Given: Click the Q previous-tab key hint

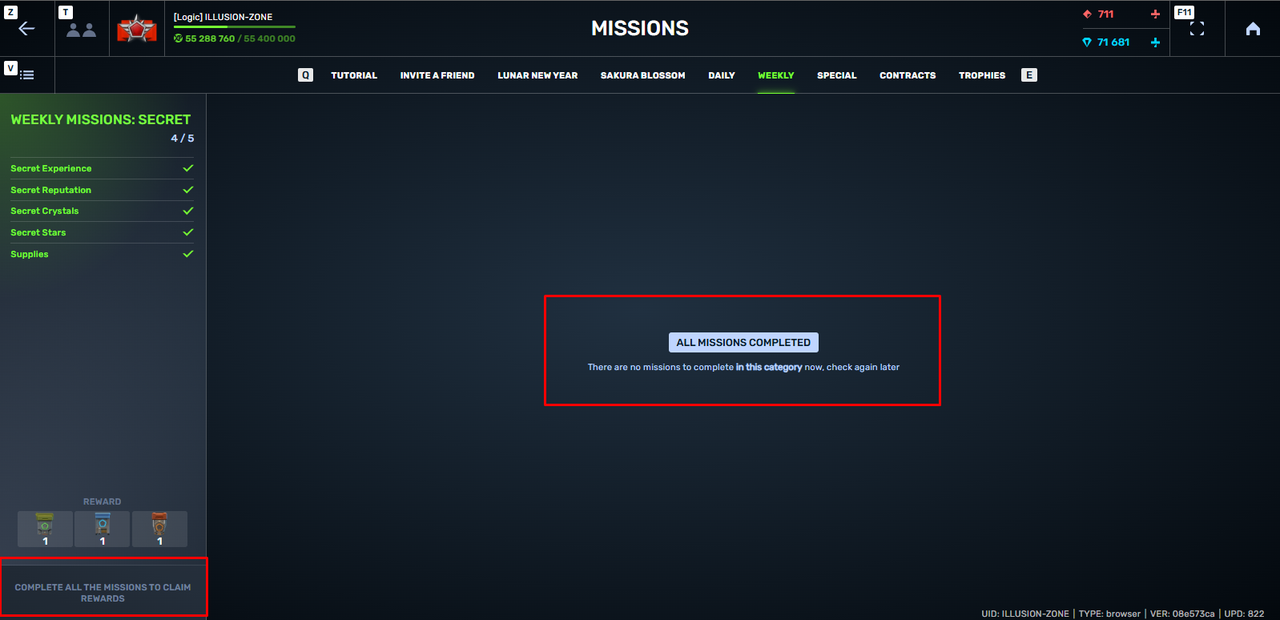Looking at the screenshot, I should [x=306, y=75].
